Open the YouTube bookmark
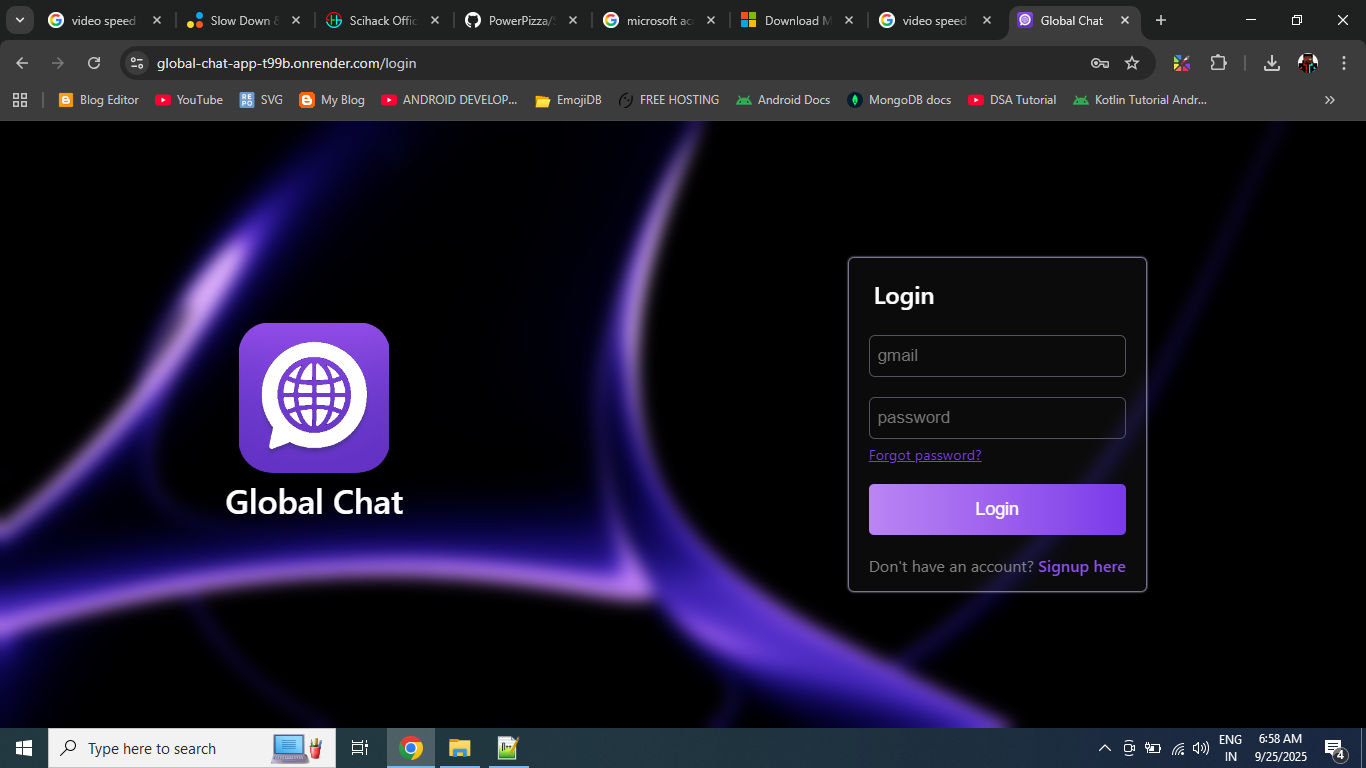This screenshot has height=768, width=1366. pos(188,99)
